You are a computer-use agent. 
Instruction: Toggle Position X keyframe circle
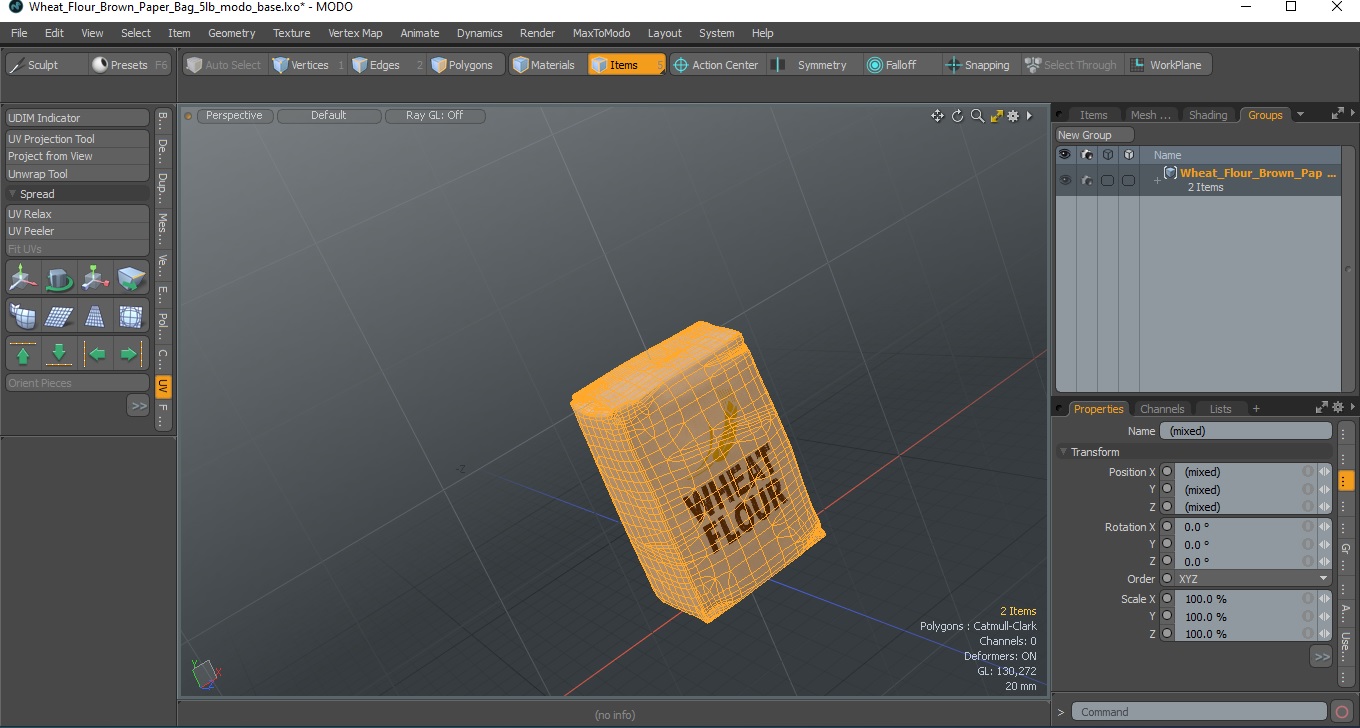(1167, 472)
